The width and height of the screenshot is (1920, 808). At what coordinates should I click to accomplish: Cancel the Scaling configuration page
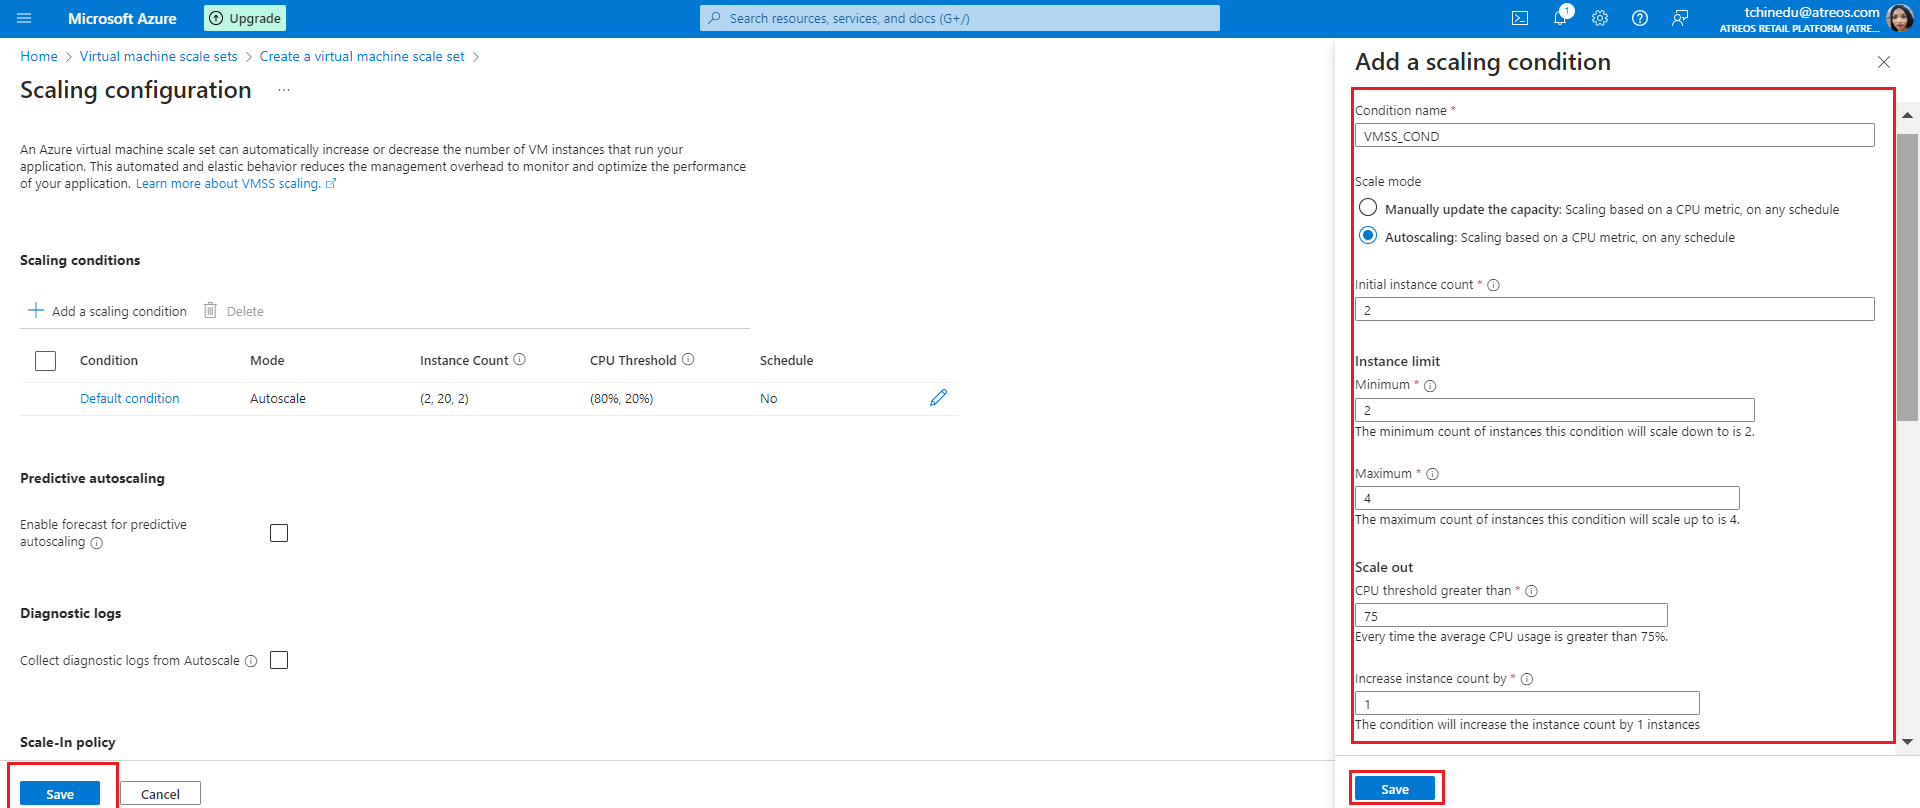pyautogui.click(x=160, y=793)
